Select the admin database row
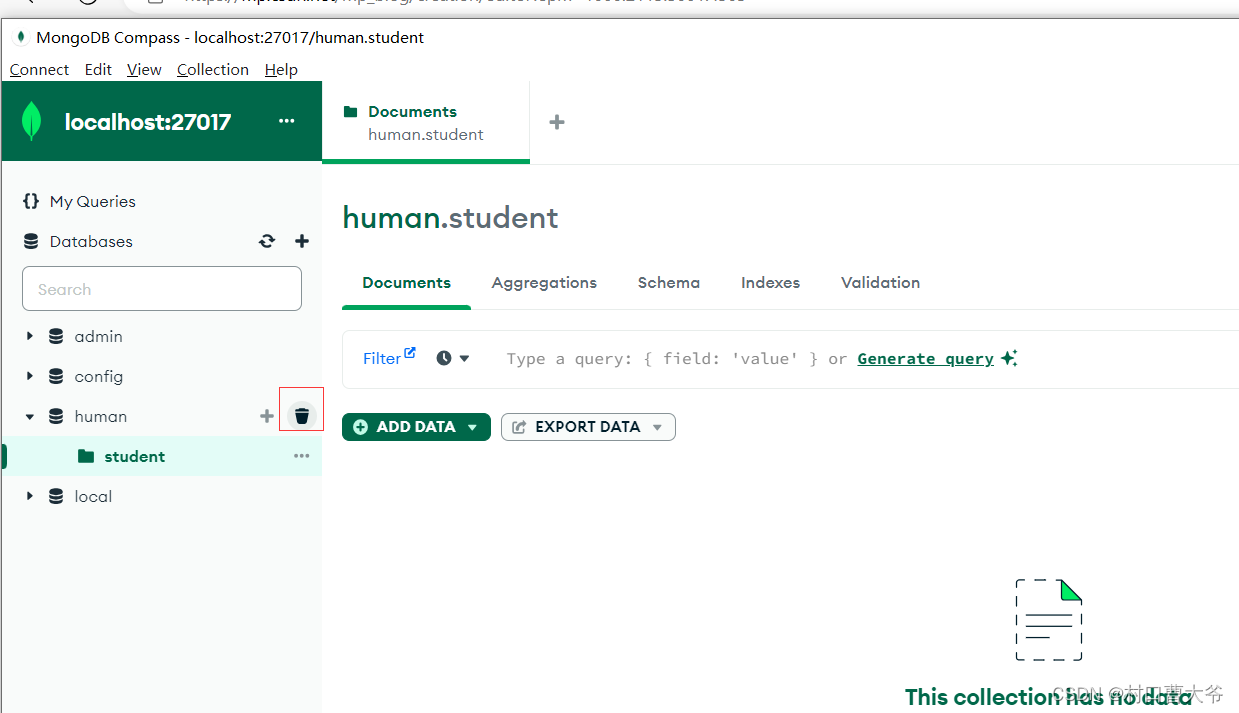The width and height of the screenshot is (1239, 713). (x=161, y=336)
